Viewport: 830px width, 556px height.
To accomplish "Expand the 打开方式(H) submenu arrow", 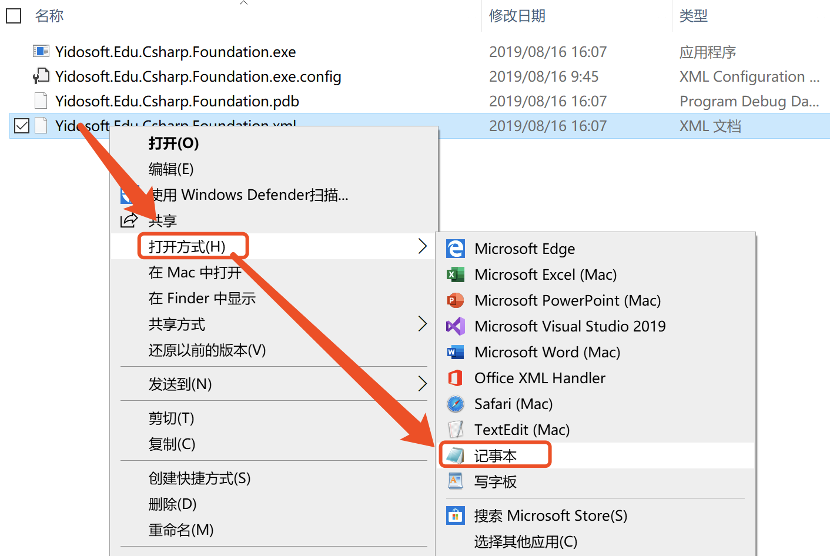I will [422, 246].
